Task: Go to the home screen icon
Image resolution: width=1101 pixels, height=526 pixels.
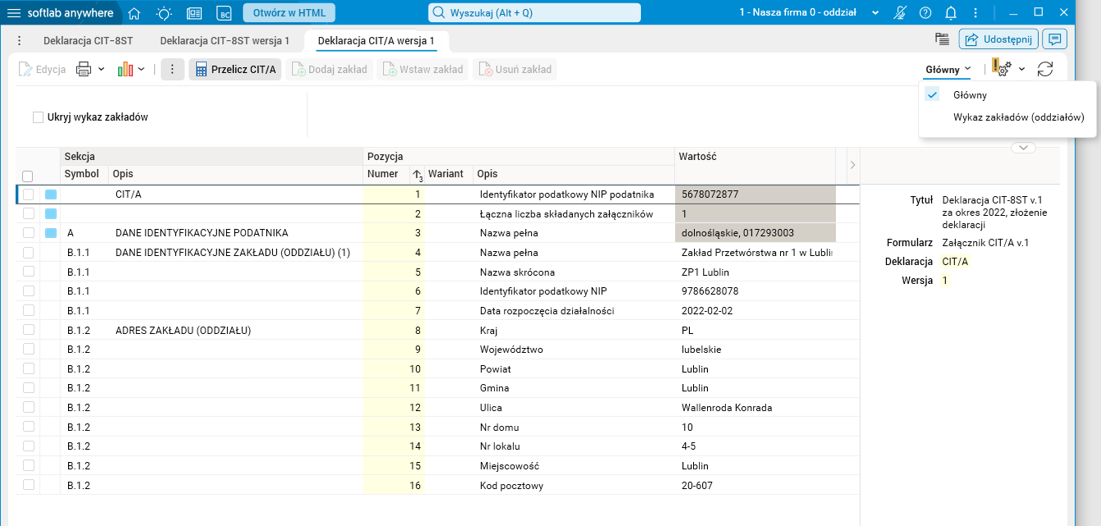Action: pyautogui.click(x=134, y=13)
